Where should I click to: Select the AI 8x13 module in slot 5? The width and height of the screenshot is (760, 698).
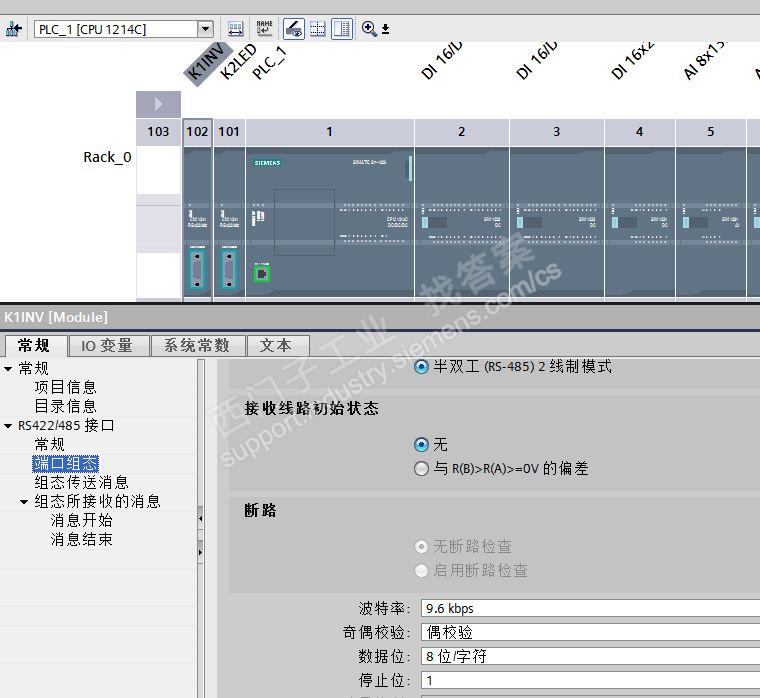[711, 223]
